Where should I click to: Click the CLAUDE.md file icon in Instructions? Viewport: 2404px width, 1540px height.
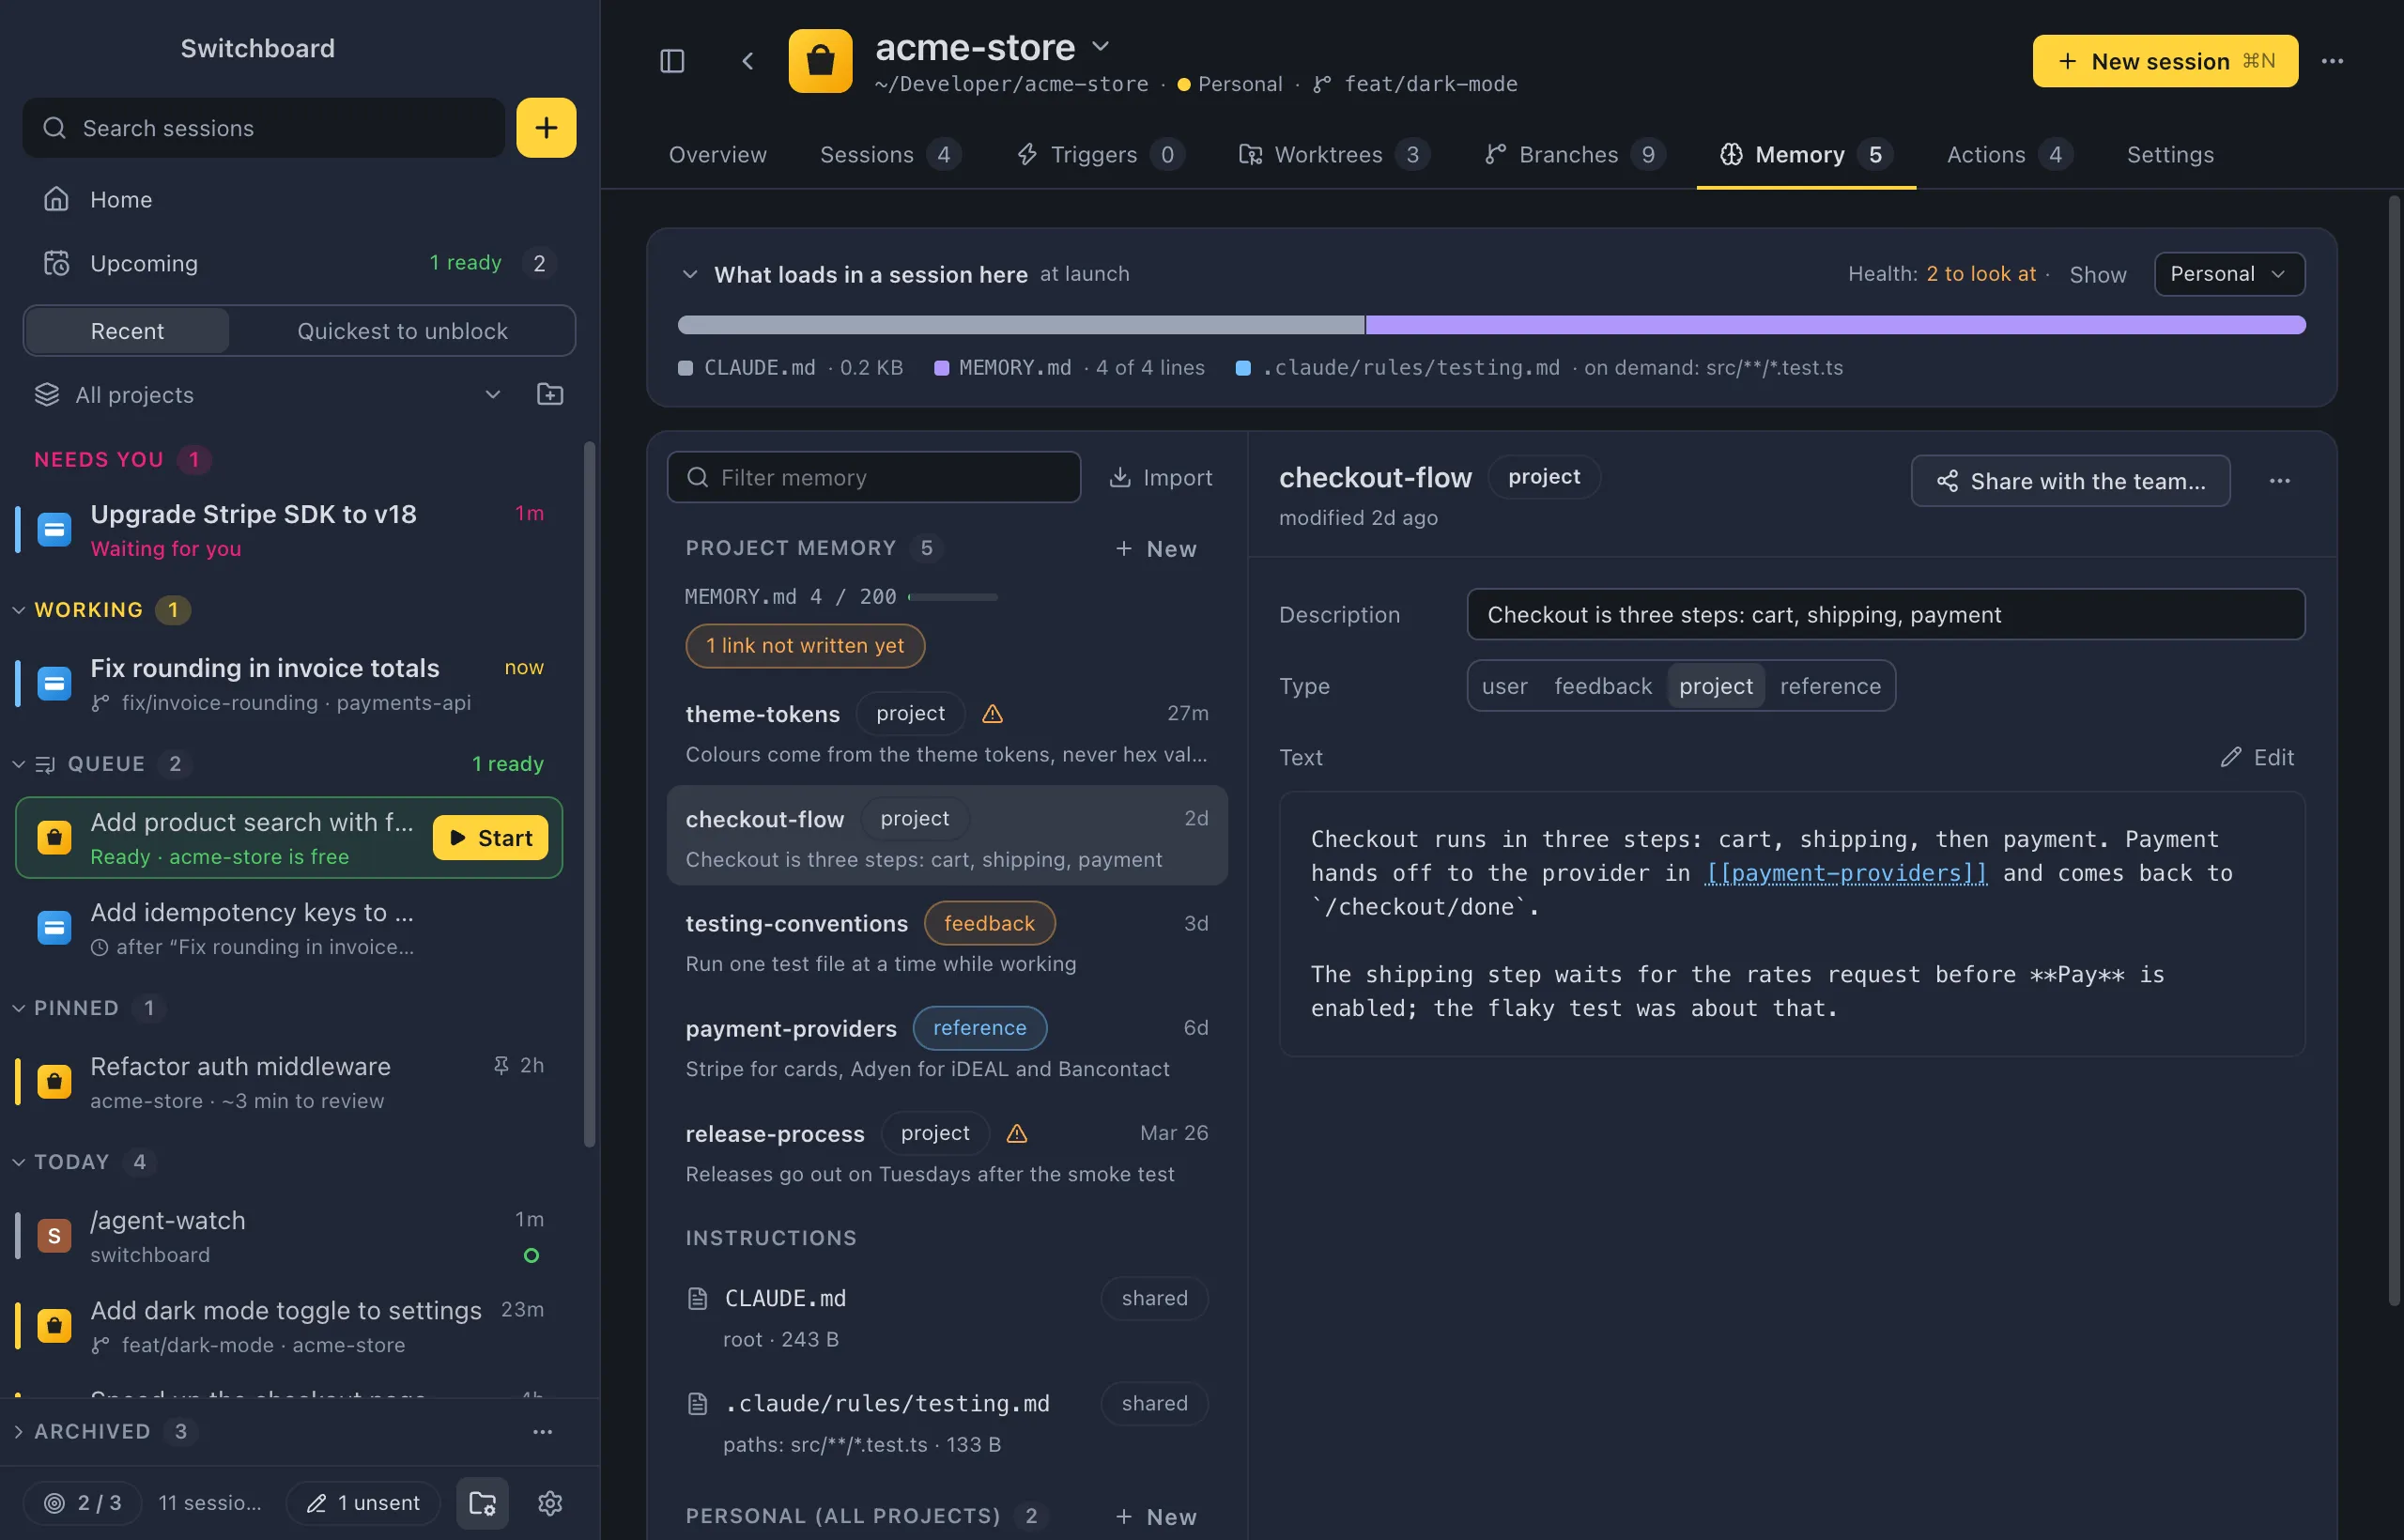click(x=697, y=1298)
